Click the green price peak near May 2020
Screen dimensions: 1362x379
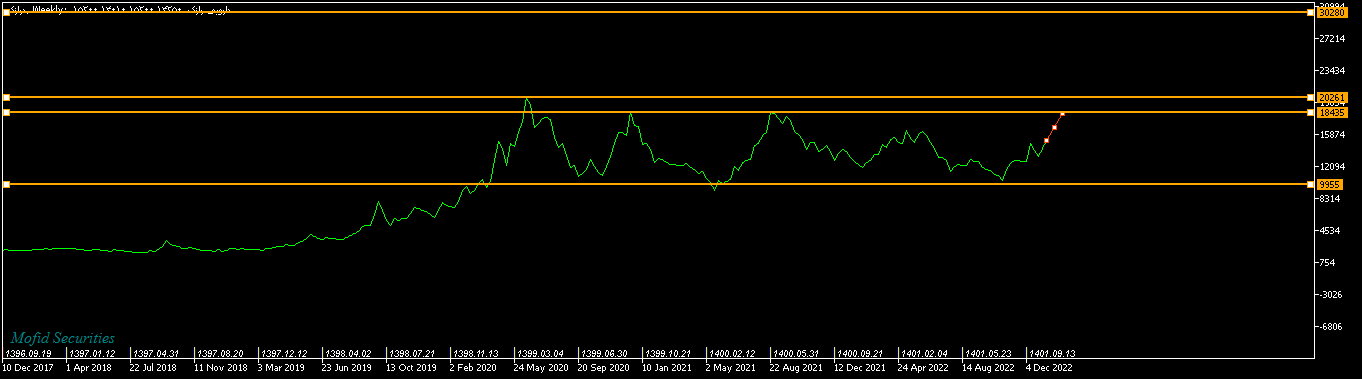[527, 100]
